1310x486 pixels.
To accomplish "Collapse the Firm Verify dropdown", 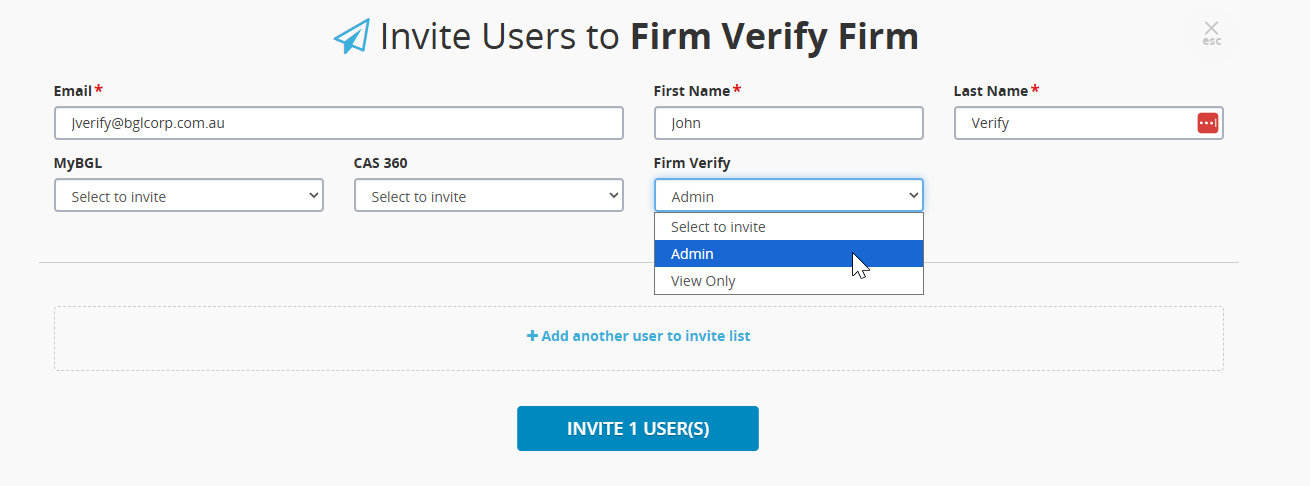I will [x=789, y=196].
